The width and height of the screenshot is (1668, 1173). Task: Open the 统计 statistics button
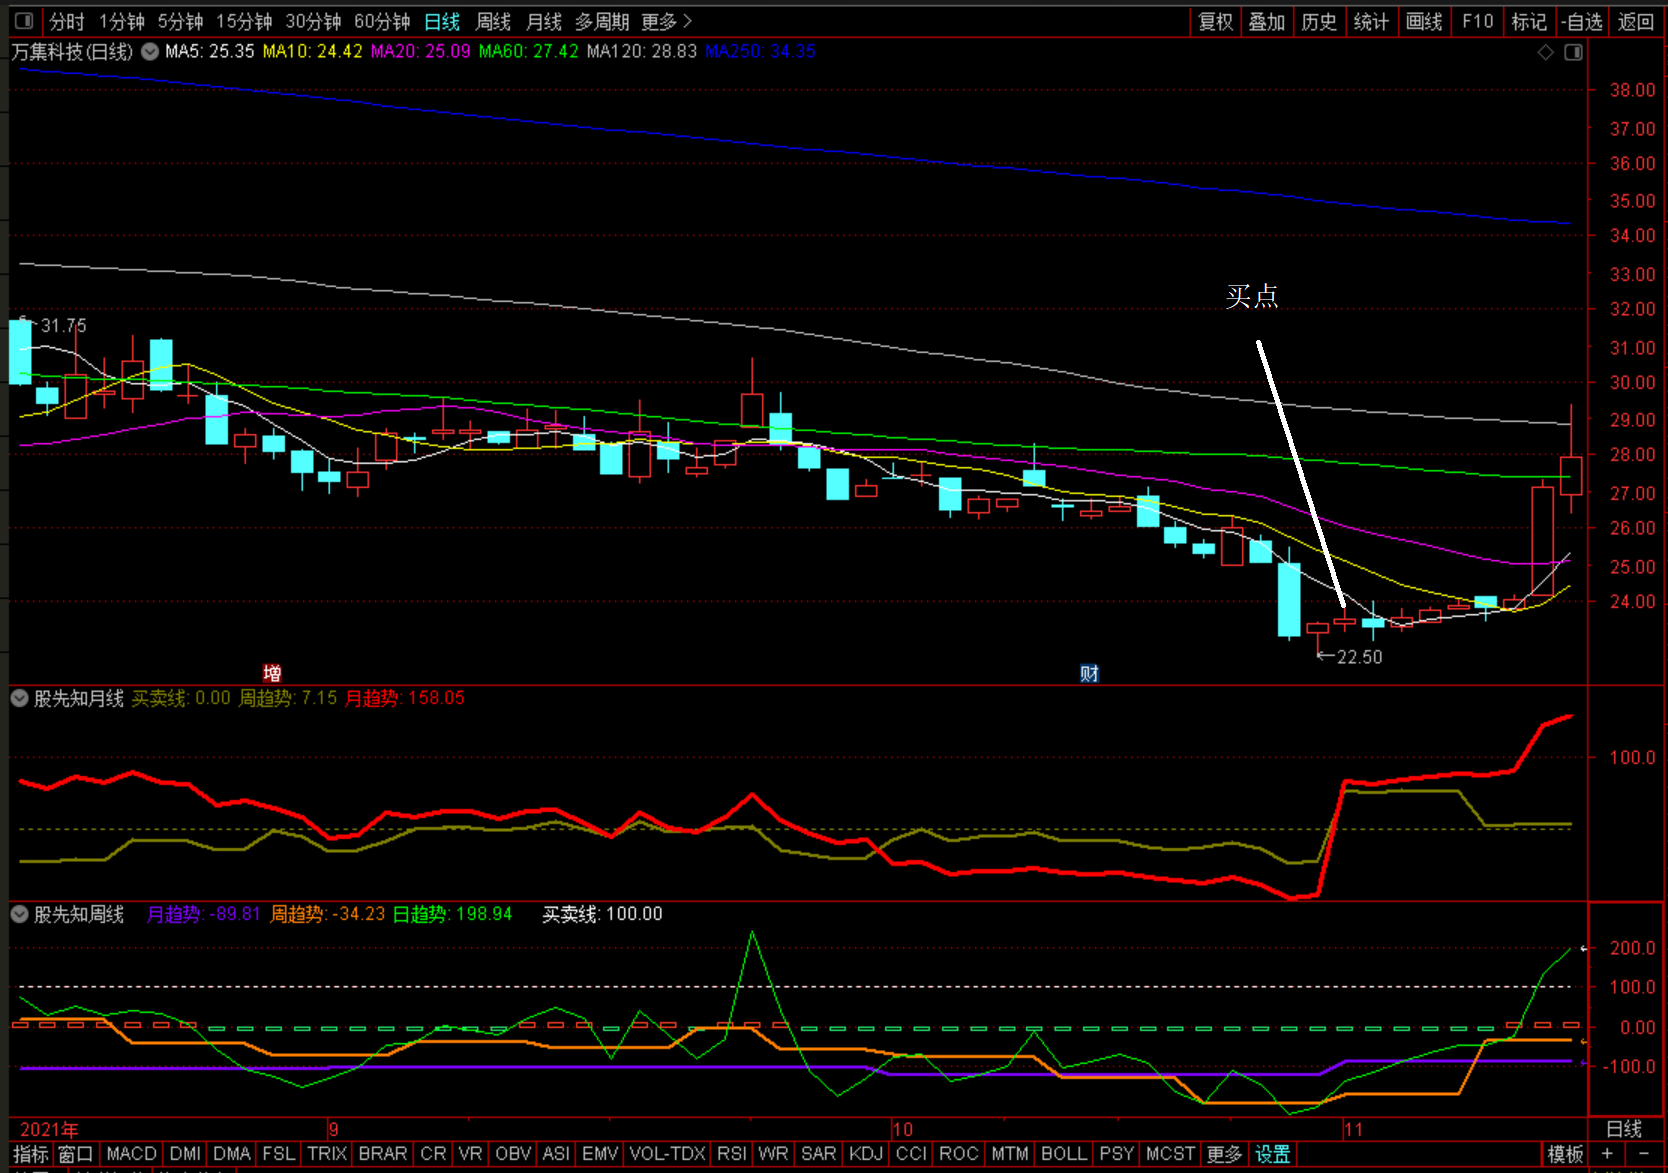(1371, 21)
